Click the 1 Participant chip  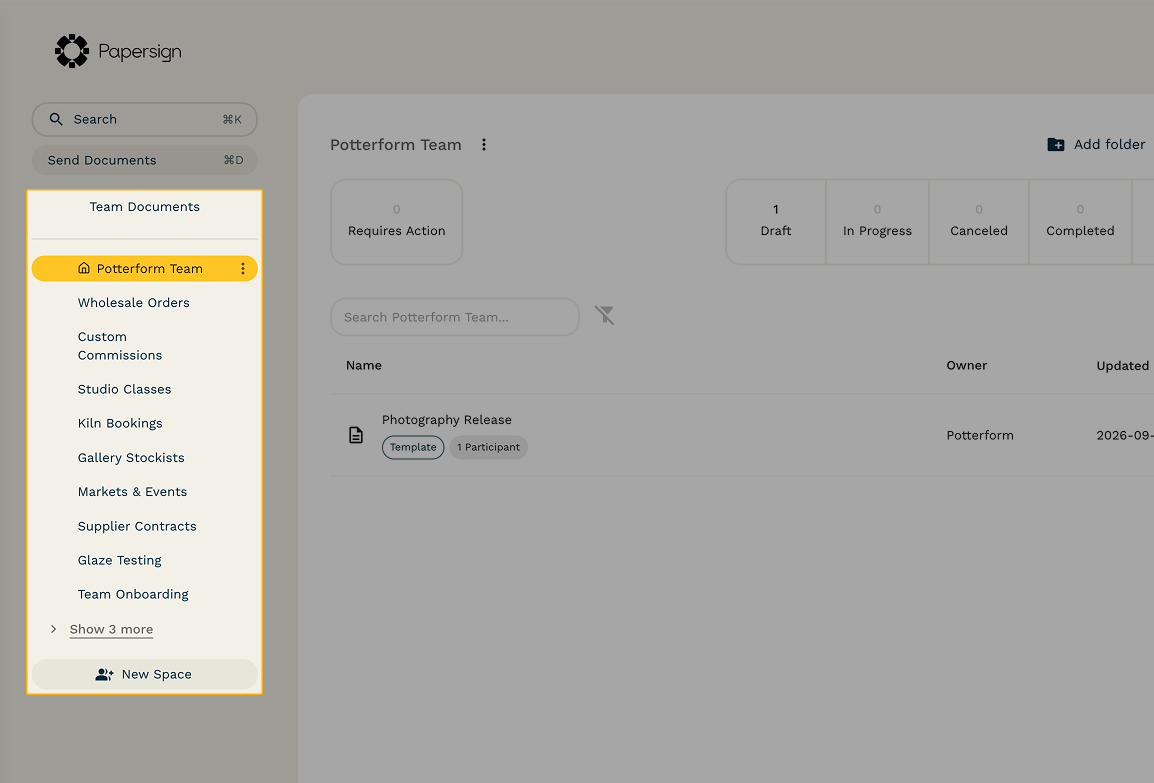click(489, 447)
